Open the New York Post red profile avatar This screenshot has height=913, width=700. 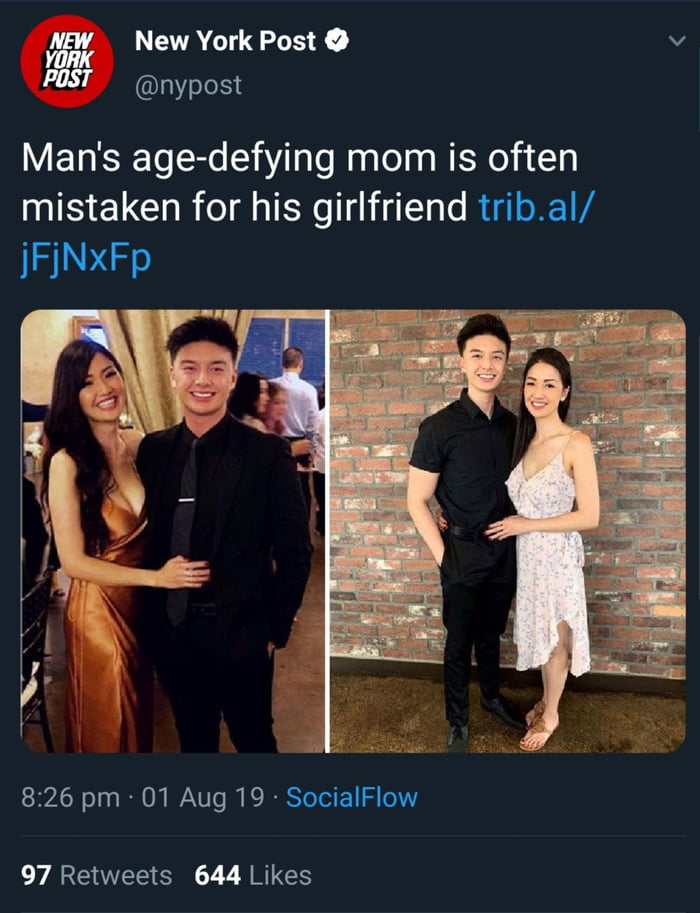pyautogui.click(x=67, y=61)
